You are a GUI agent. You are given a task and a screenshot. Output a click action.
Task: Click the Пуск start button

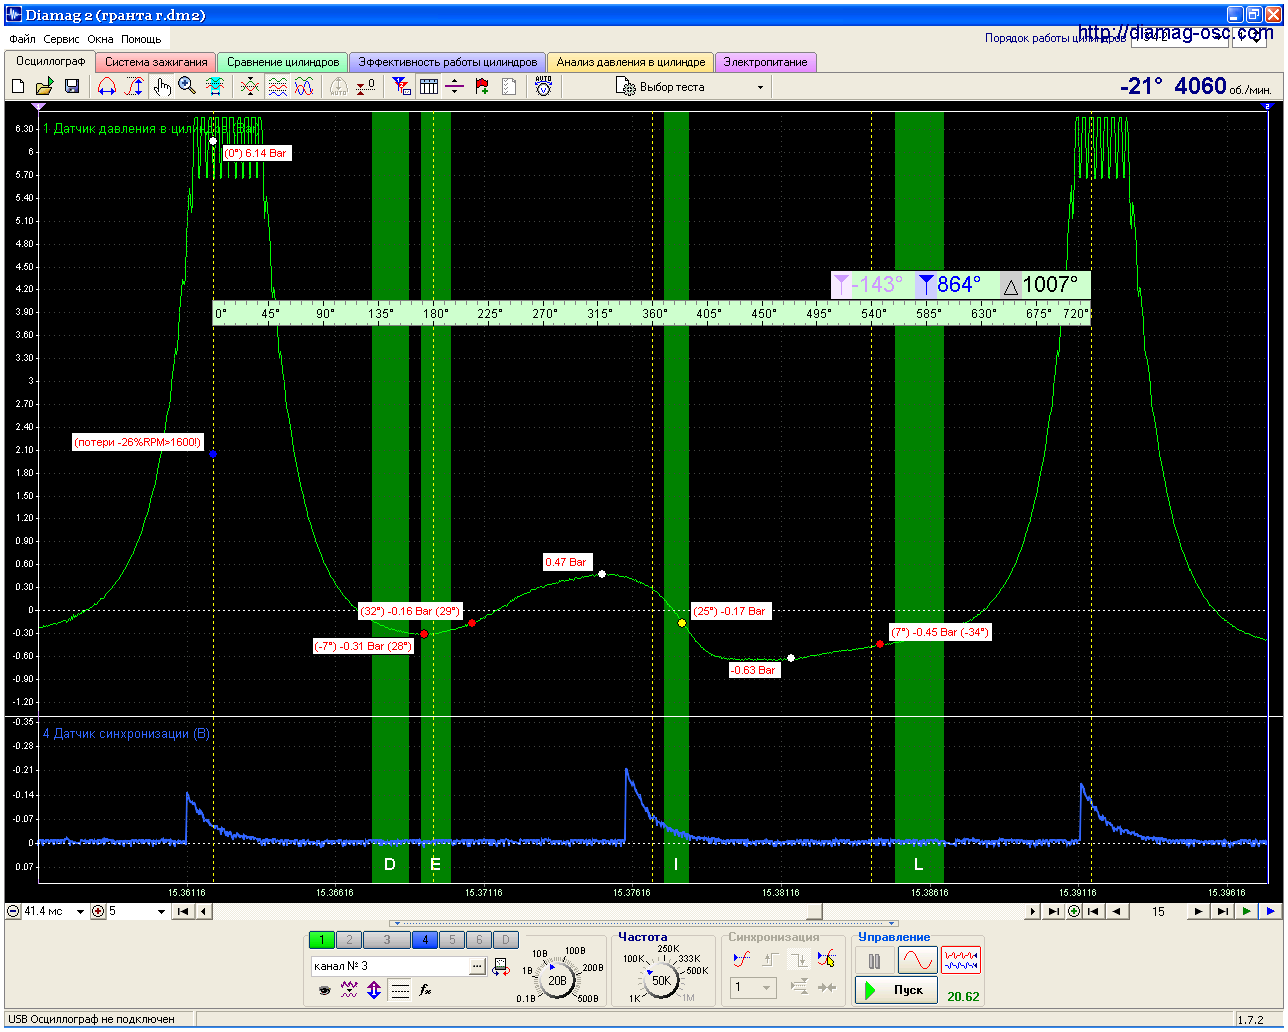[897, 990]
